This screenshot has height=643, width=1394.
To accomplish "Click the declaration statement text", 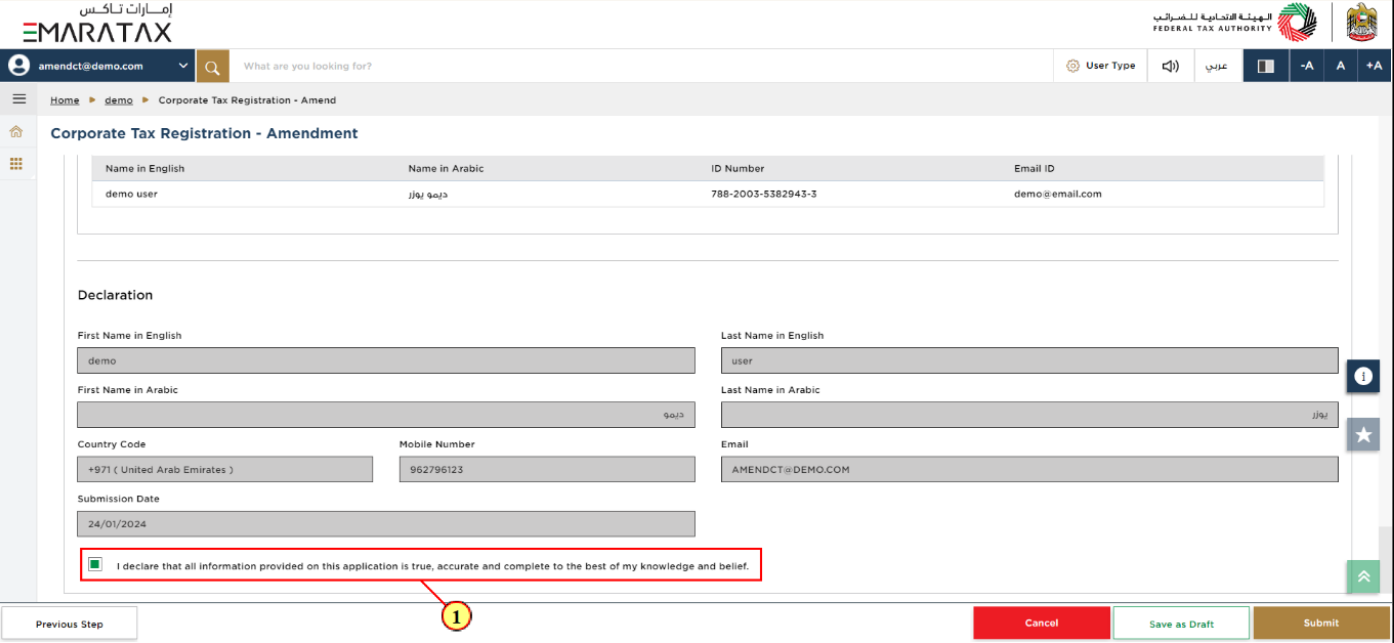I will pos(432,566).
